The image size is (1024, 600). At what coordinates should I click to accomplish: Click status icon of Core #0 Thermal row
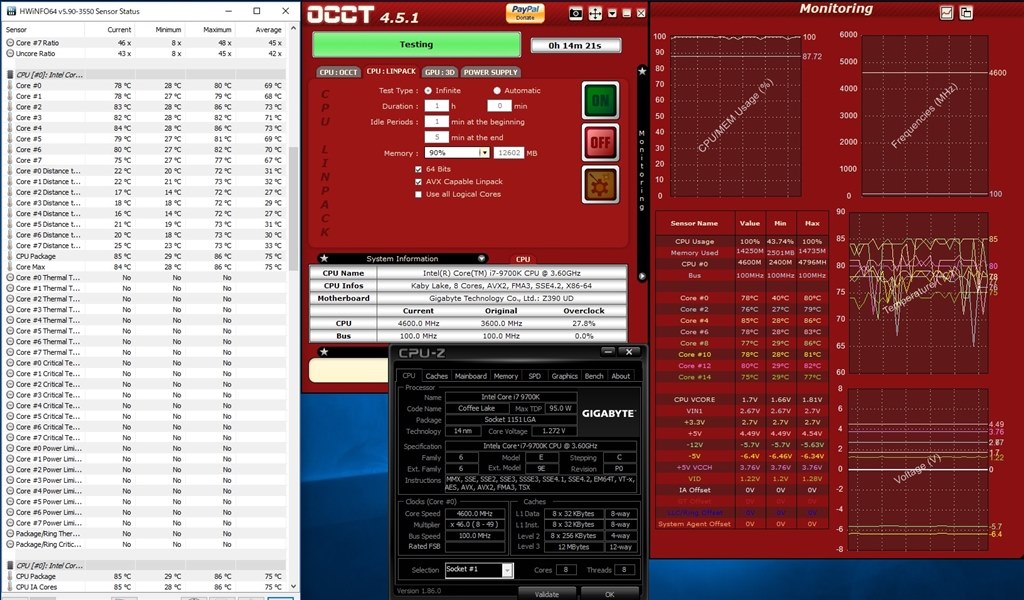point(10,277)
